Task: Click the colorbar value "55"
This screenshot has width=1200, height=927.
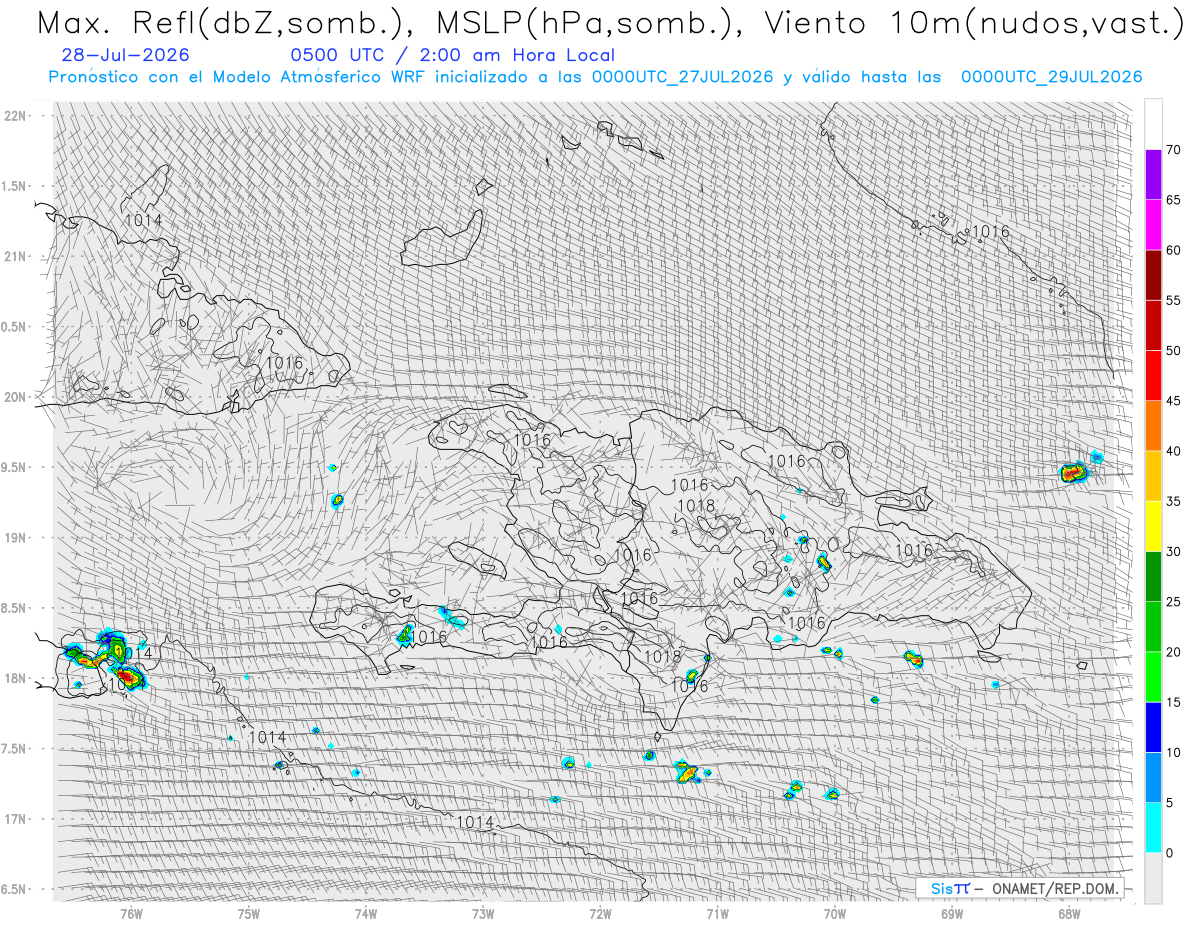Action: [x=1174, y=300]
